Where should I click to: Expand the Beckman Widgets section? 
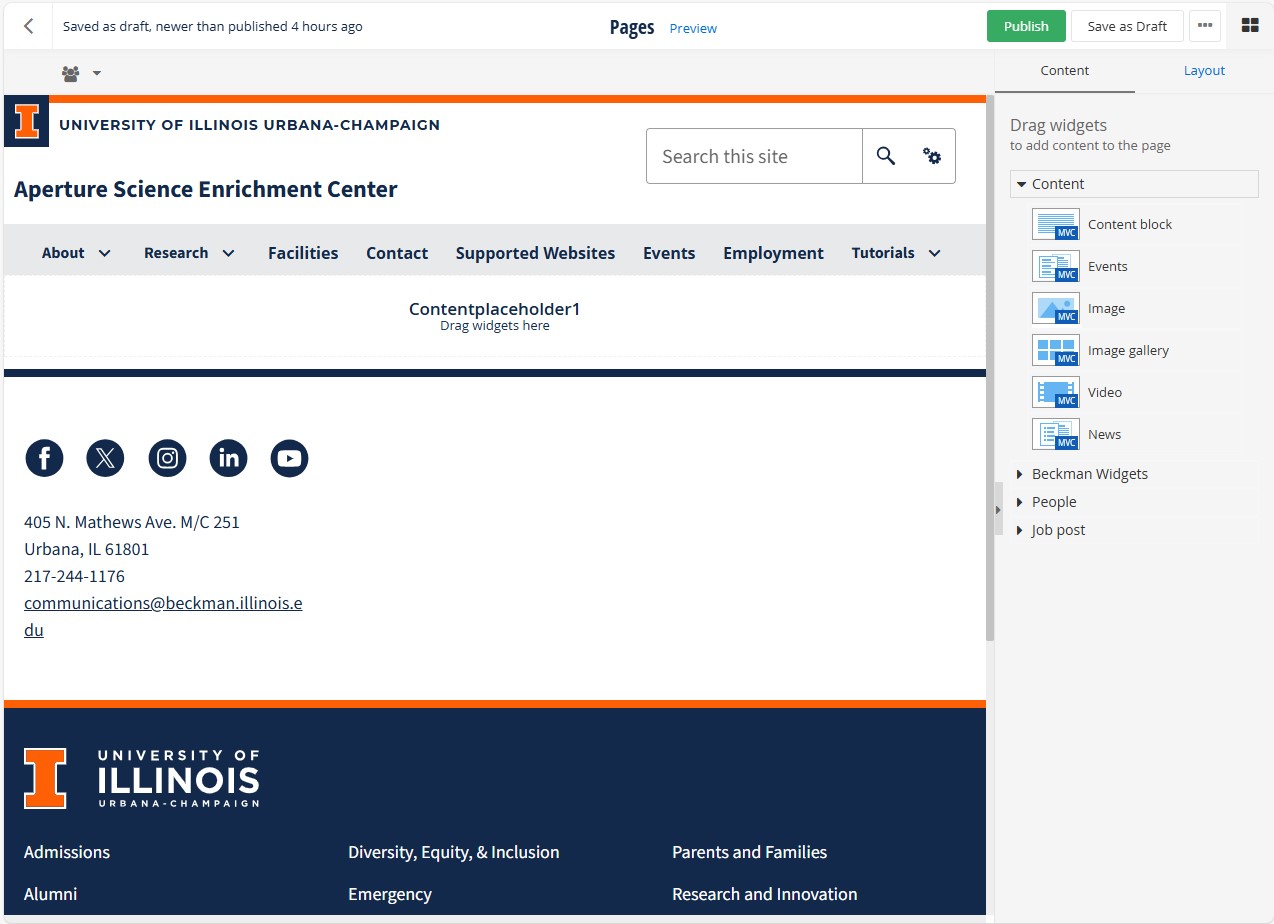(x=1089, y=474)
